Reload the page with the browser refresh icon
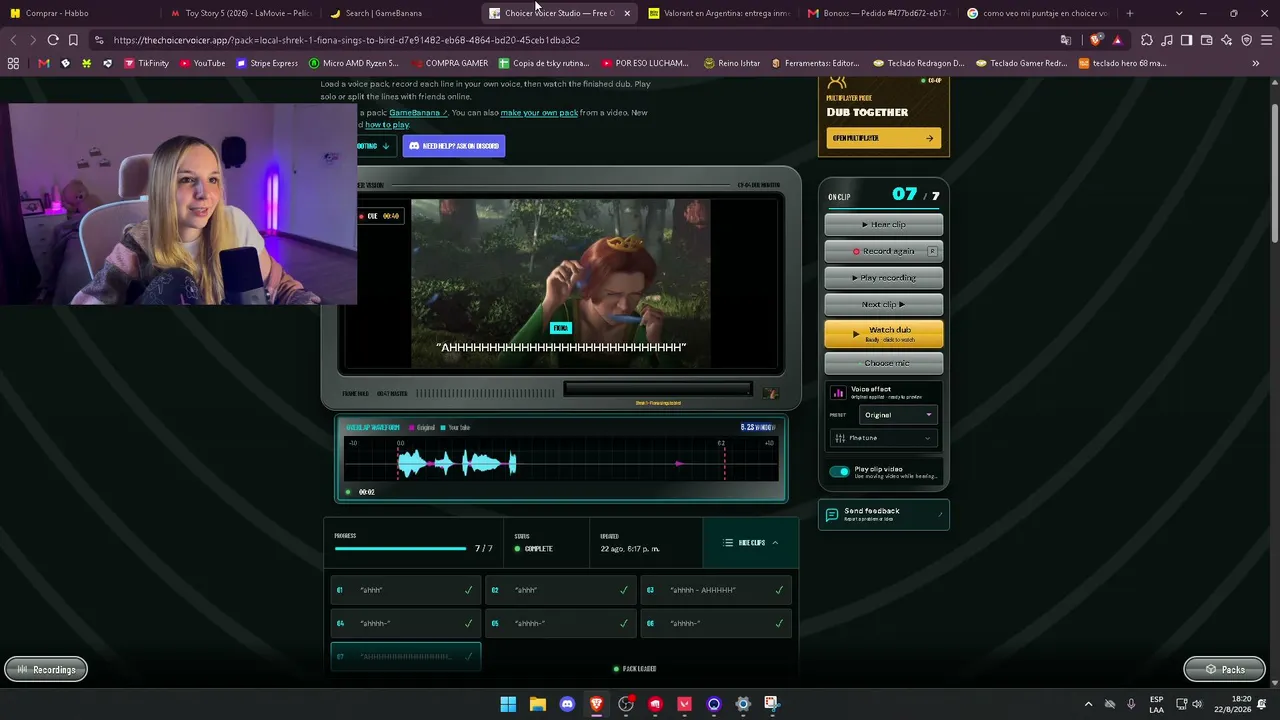This screenshot has height=720, width=1280. pyautogui.click(x=53, y=40)
